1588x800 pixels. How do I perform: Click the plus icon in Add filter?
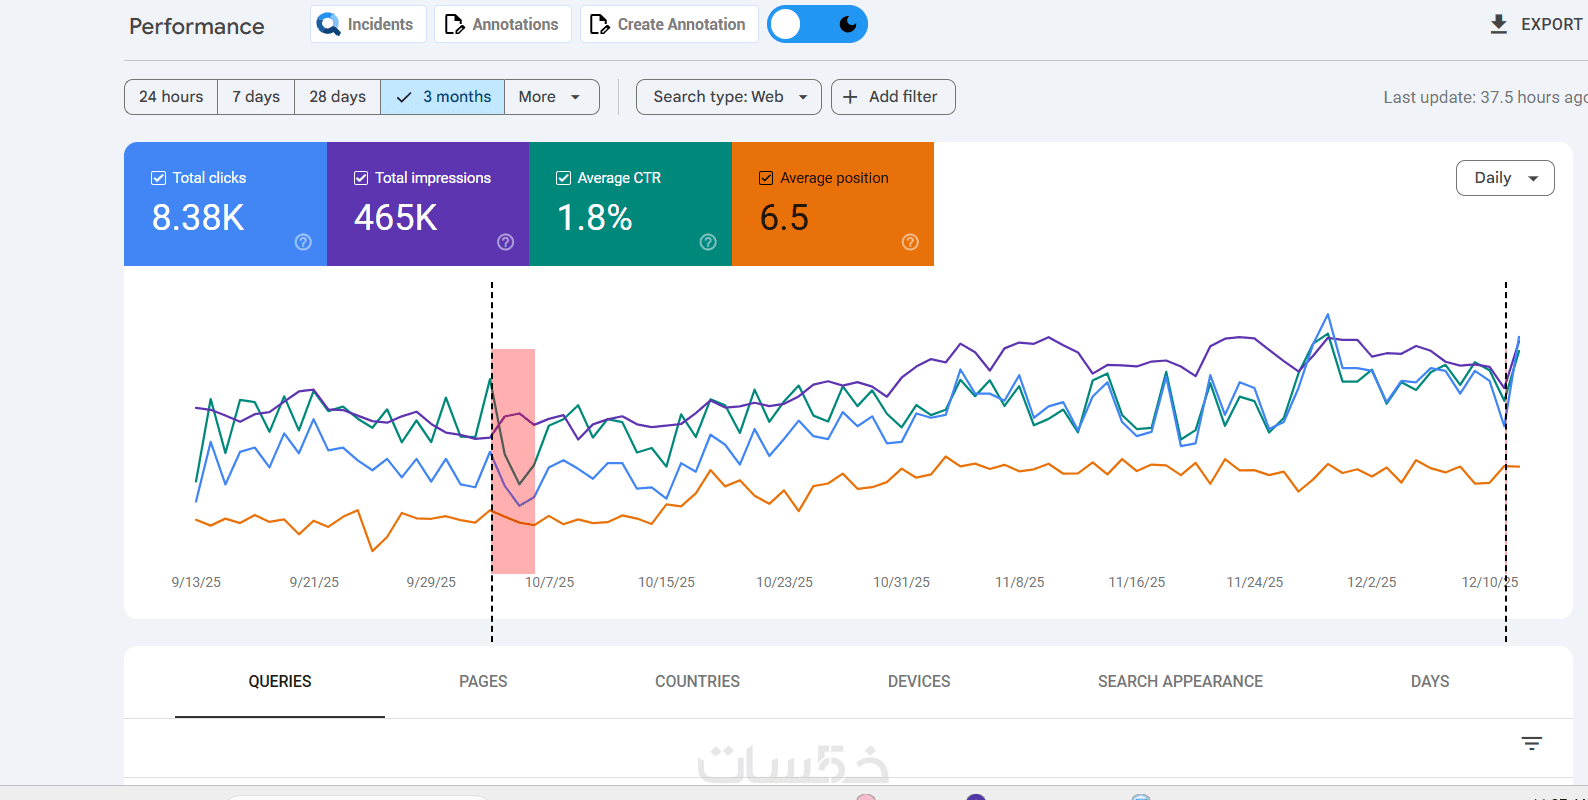click(850, 97)
